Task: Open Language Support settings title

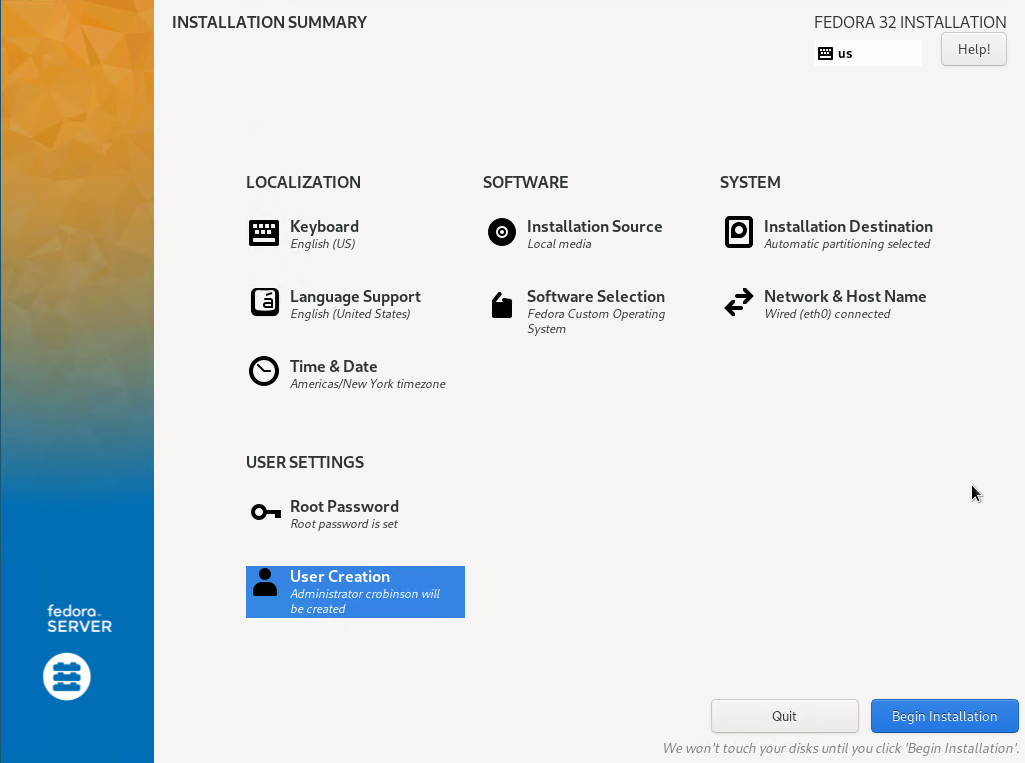Action: point(356,297)
